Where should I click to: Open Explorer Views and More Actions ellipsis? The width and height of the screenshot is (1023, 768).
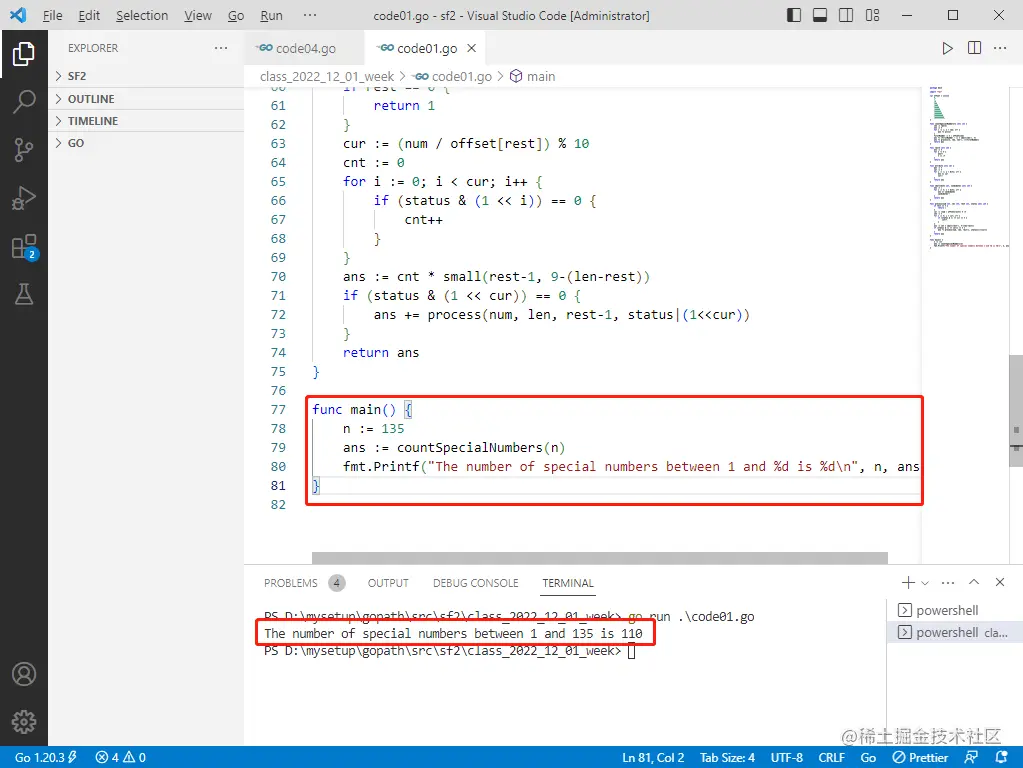coord(221,48)
